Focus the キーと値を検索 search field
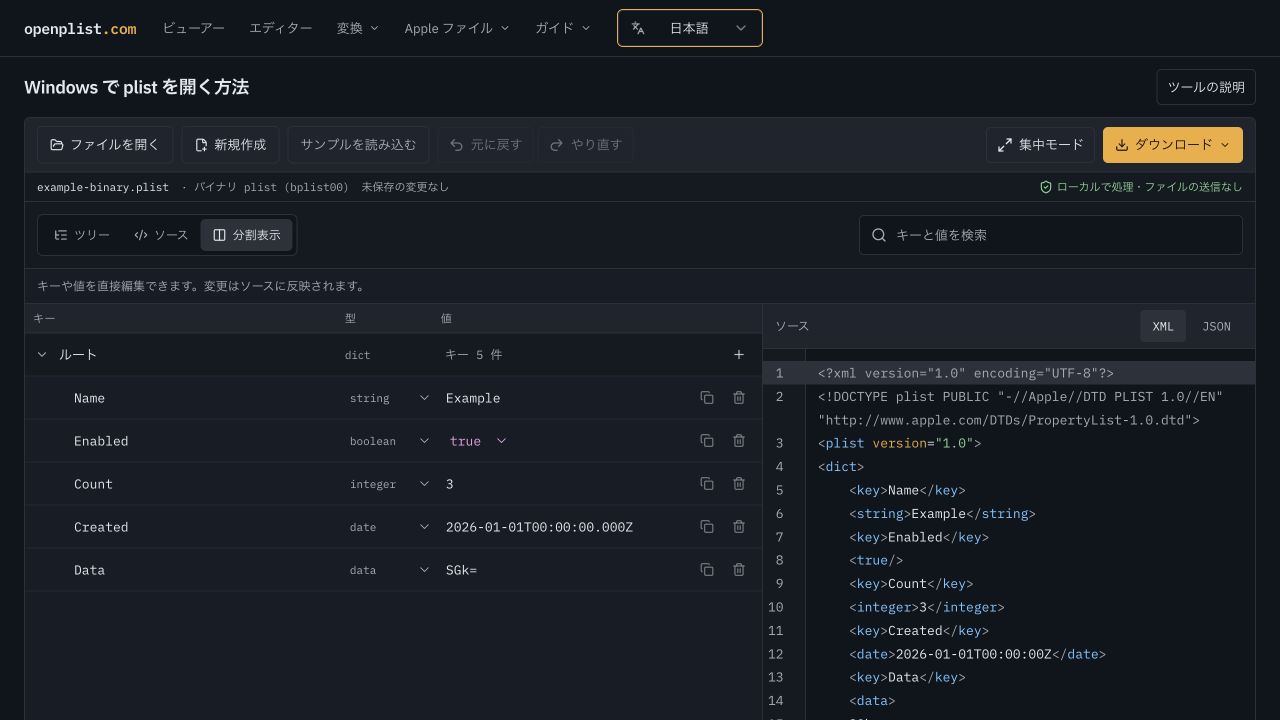This screenshot has height=720, width=1280. (1051, 235)
